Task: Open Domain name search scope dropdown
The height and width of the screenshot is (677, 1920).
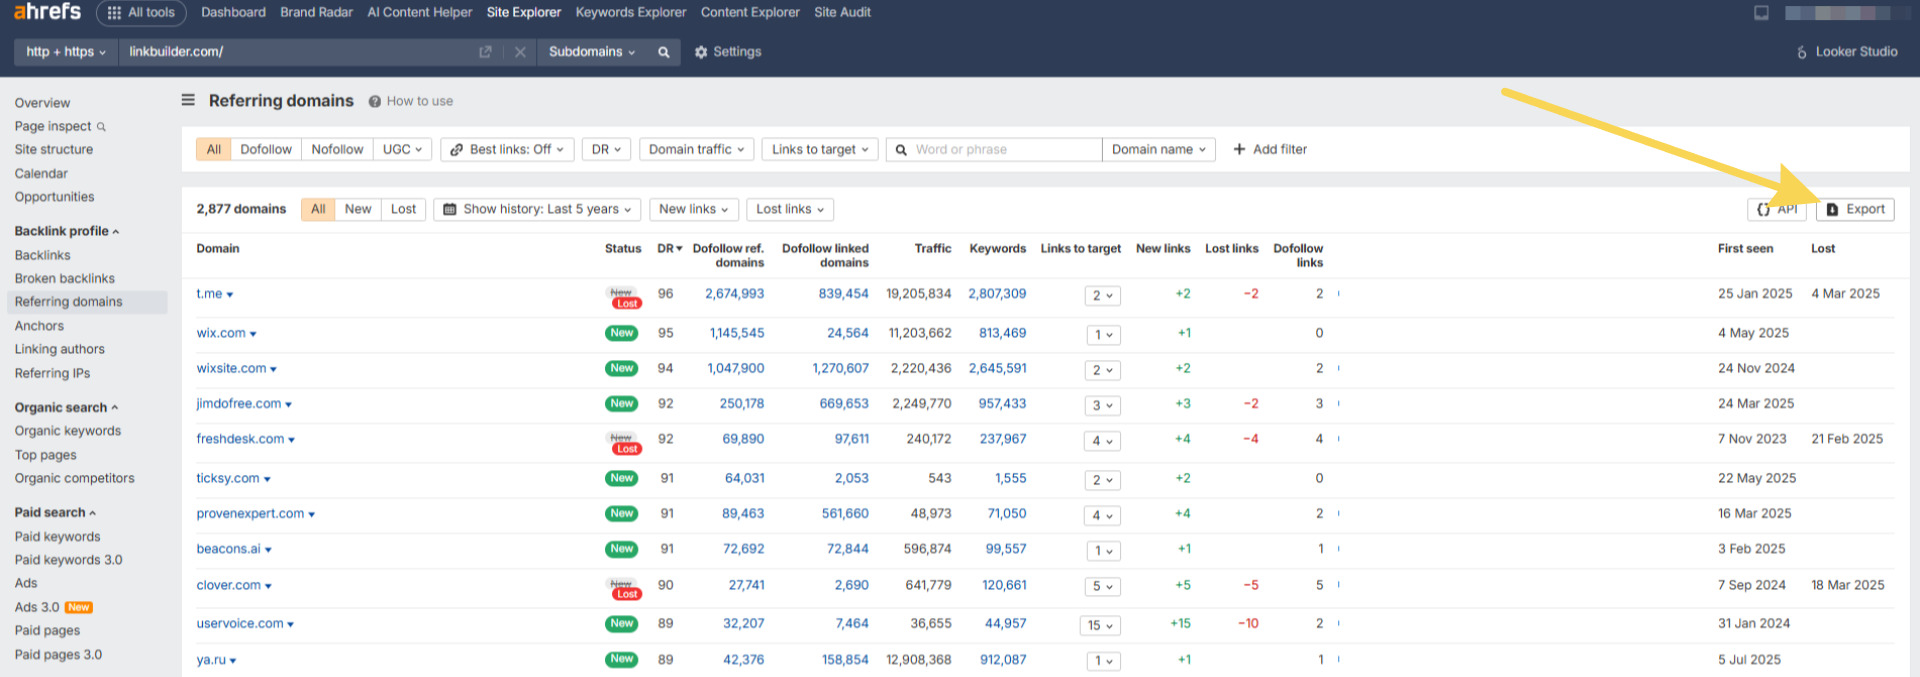Action: click(x=1159, y=149)
